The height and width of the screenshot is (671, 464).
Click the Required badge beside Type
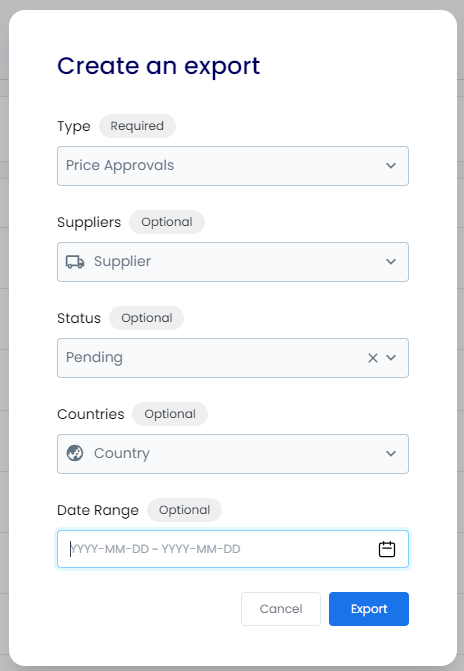click(x=137, y=126)
